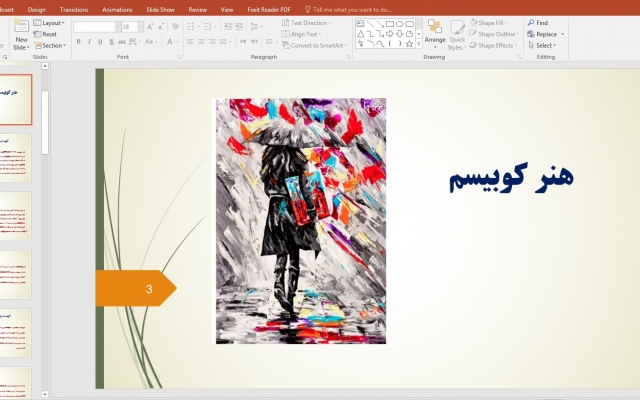The height and width of the screenshot is (400, 640).
Task: Open the Text Direction menu
Action: click(x=306, y=23)
